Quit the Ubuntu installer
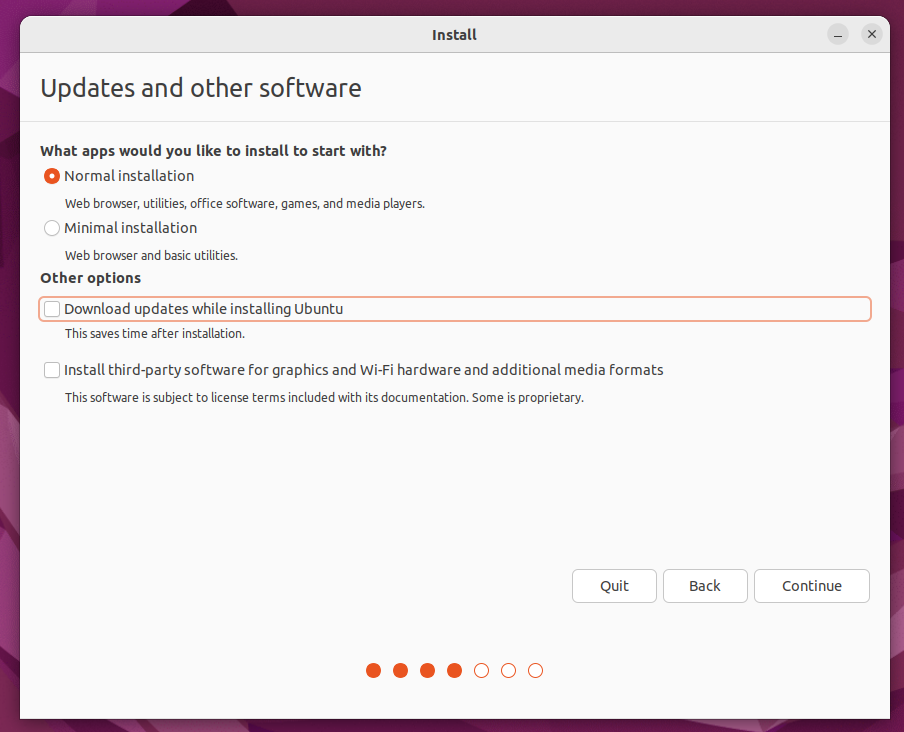Screen dimensions: 904x732 coord(614,586)
